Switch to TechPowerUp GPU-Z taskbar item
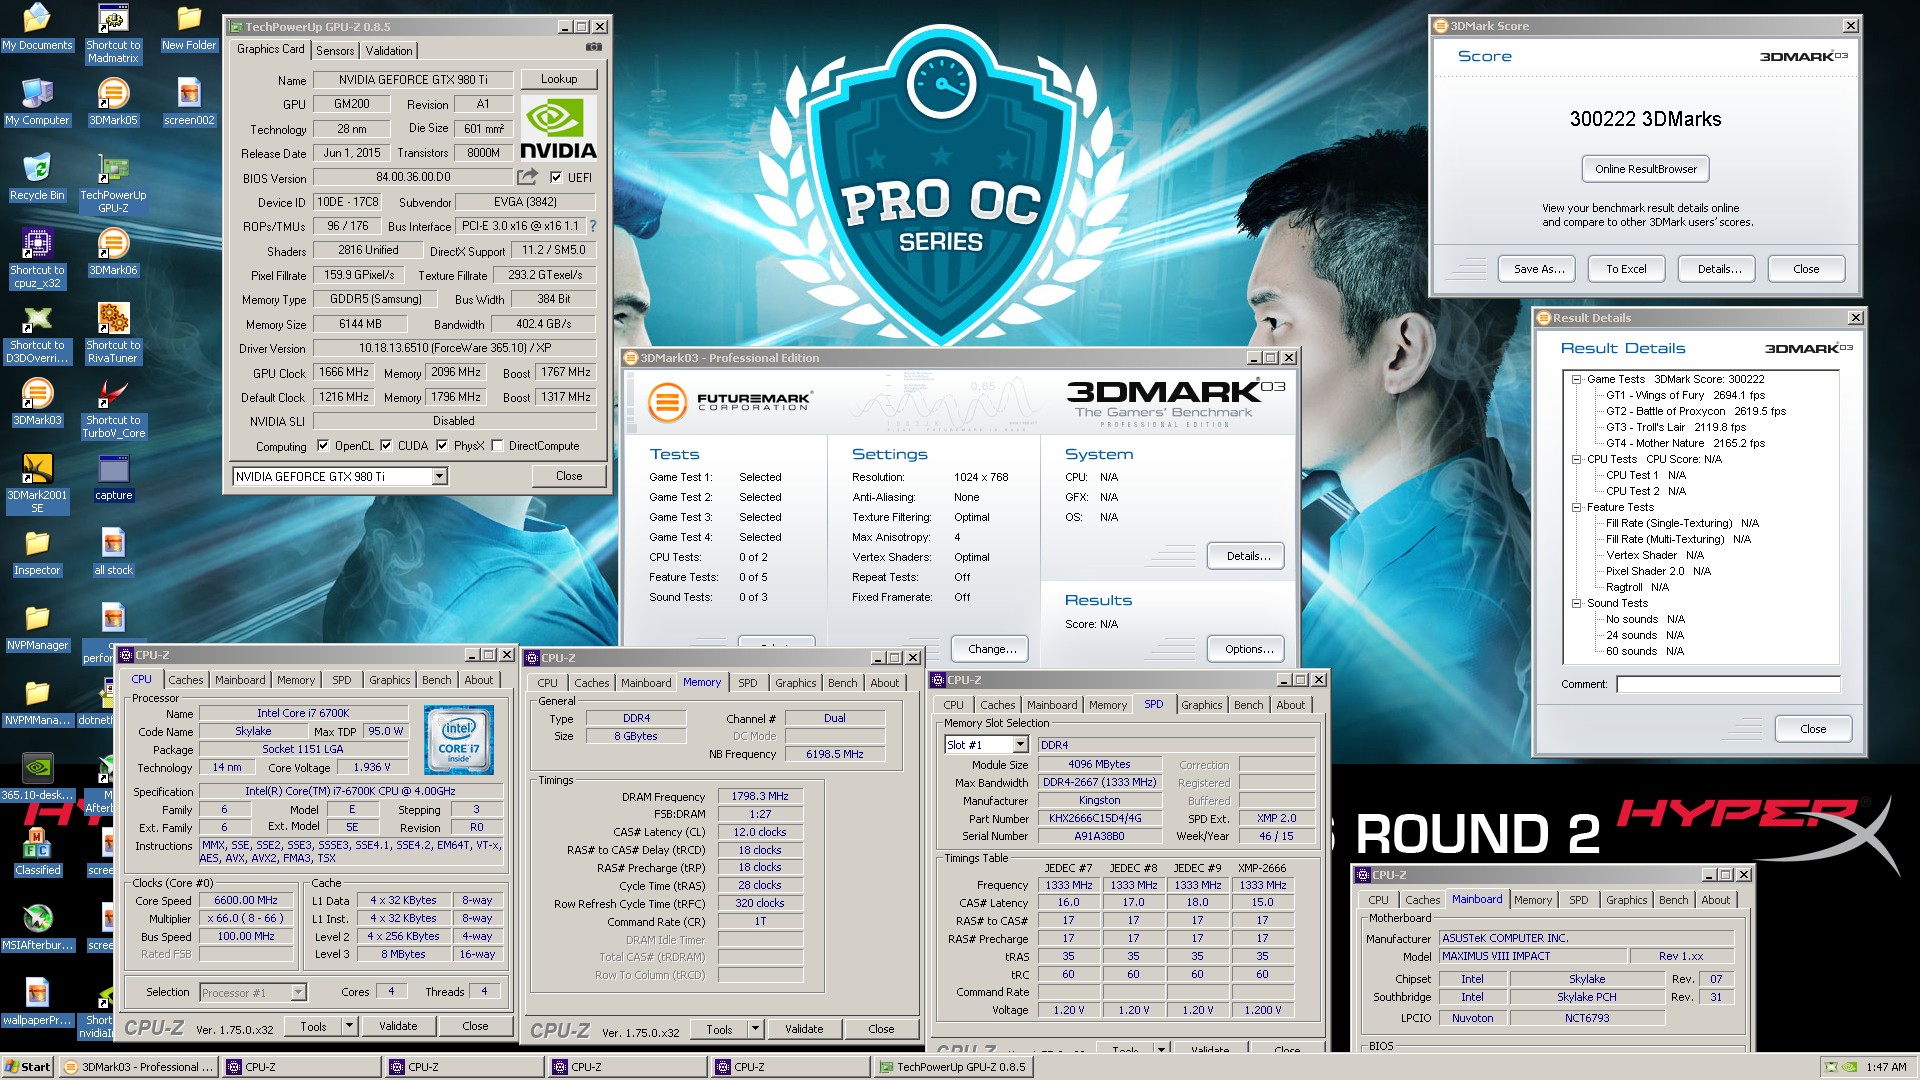 coord(953,1067)
